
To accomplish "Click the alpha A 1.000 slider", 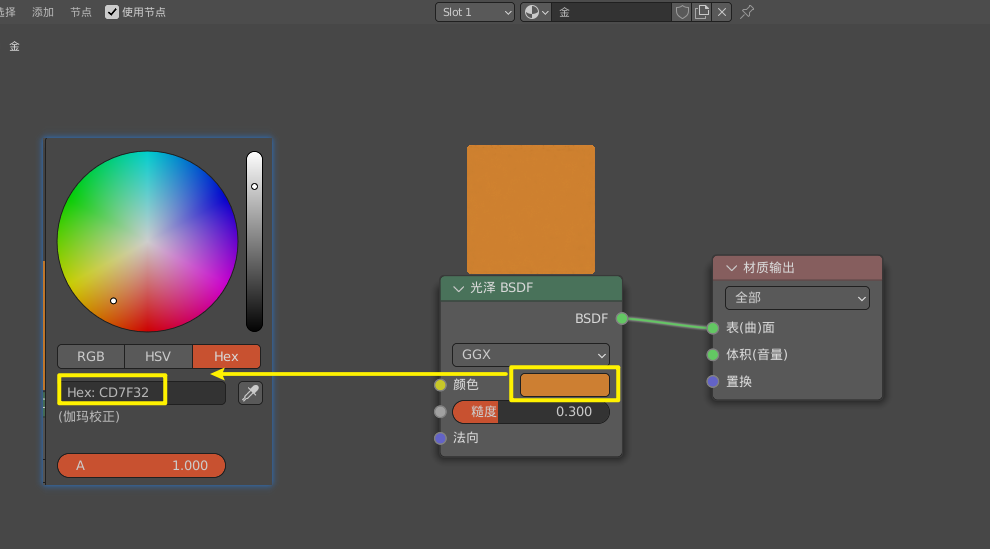I will (141, 465).
